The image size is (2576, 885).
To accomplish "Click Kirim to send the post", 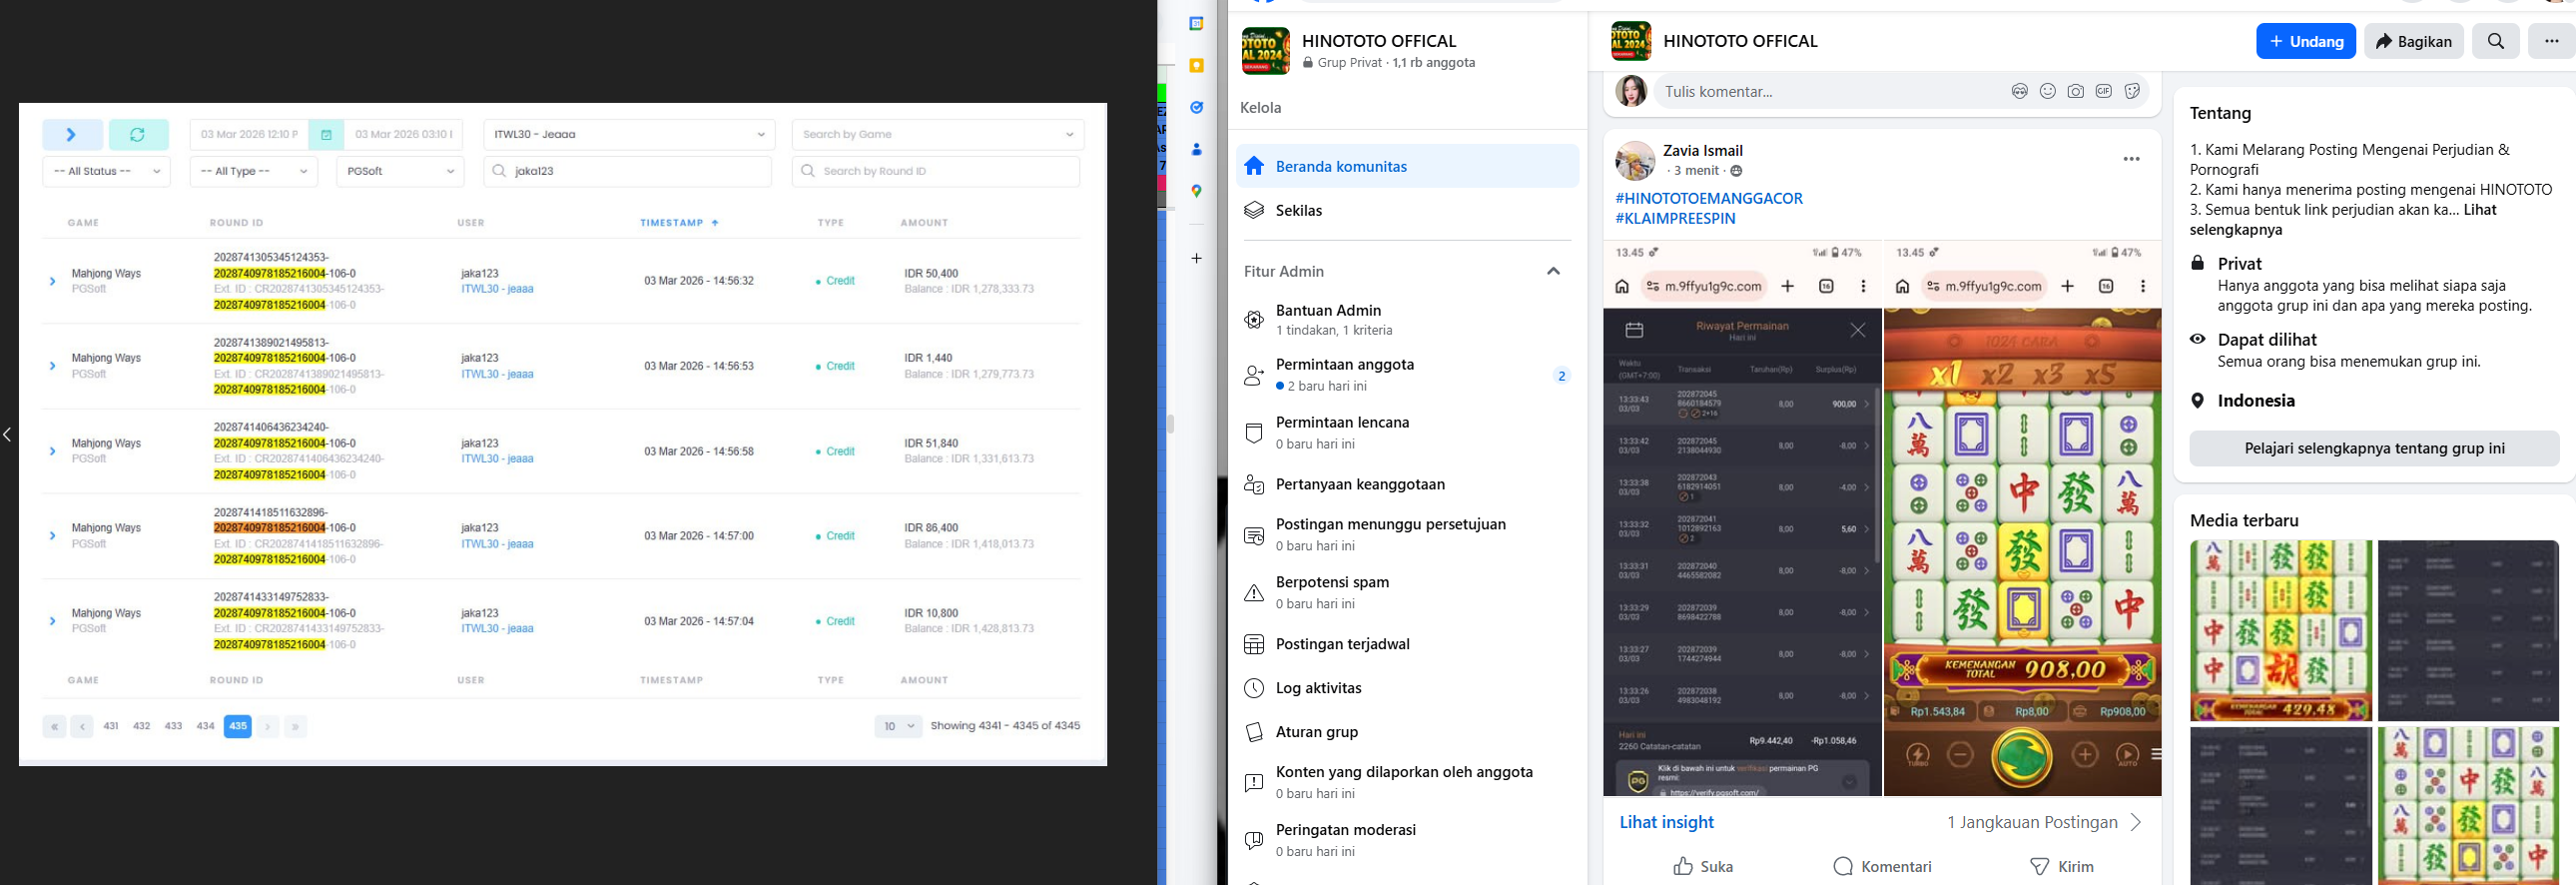I will click(x=2061, y=866).
